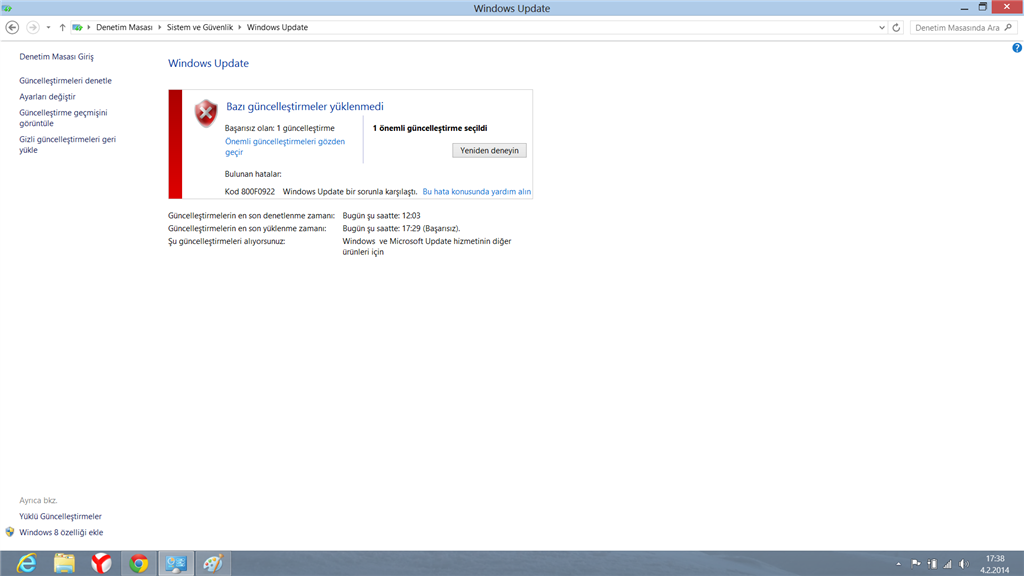This screenshot has height=576, width=1024.
Task: Review Önemli güncelleştirmeleri gözden geçir link
Action: coord(285,147)
